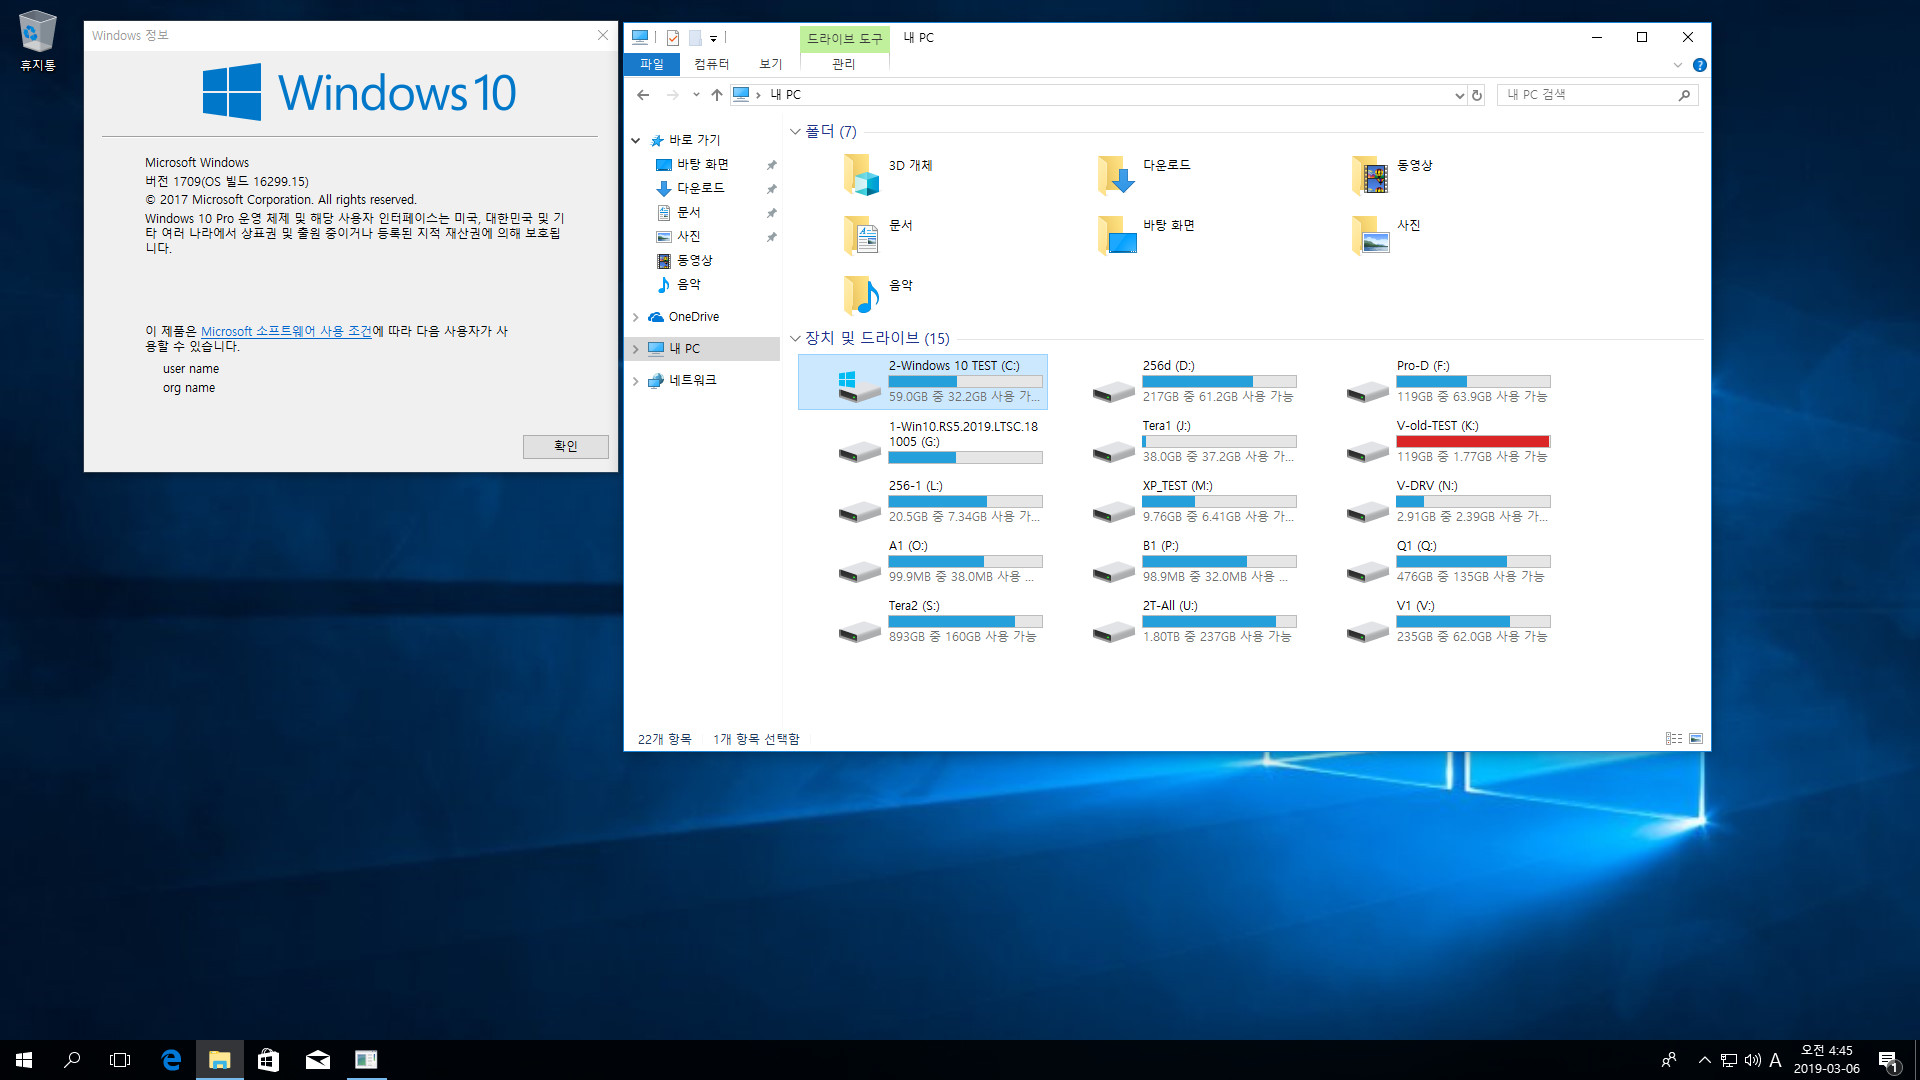Screen dimensions: 1920x1080
Task: Select 바탕 화면 in navigation pane
Action: coord(702,165)
